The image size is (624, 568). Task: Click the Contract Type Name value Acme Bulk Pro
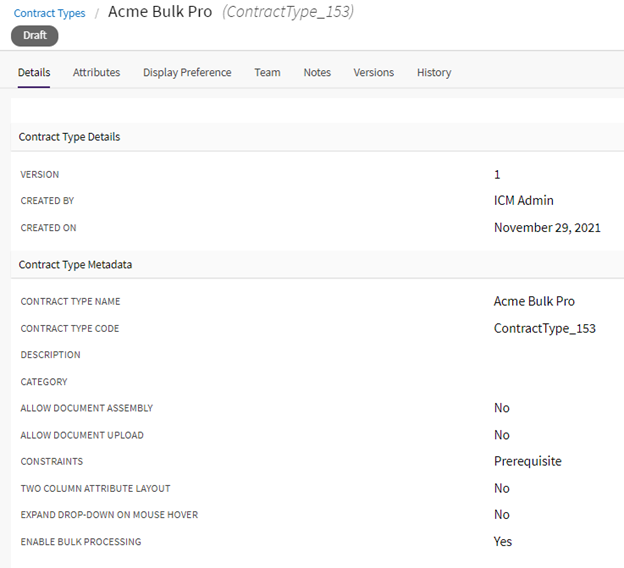tap(534, 302)
